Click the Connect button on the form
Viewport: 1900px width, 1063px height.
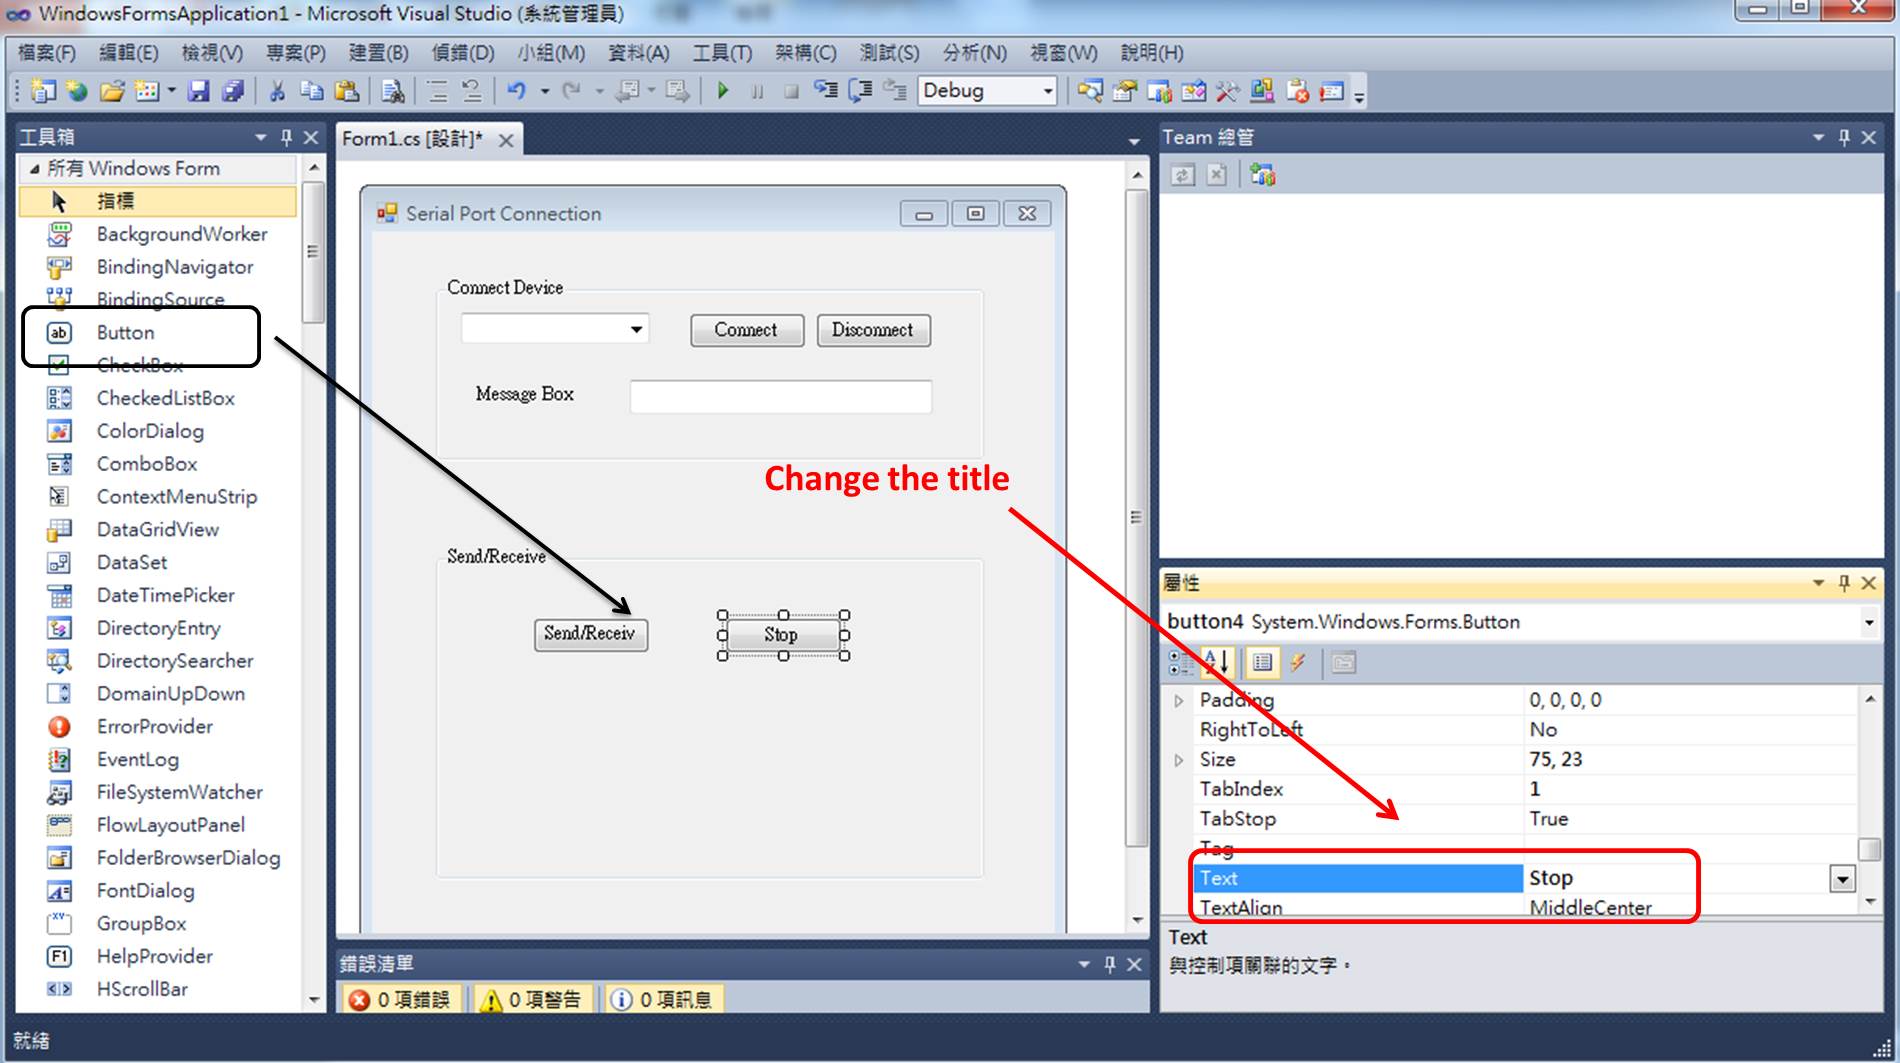746,330
